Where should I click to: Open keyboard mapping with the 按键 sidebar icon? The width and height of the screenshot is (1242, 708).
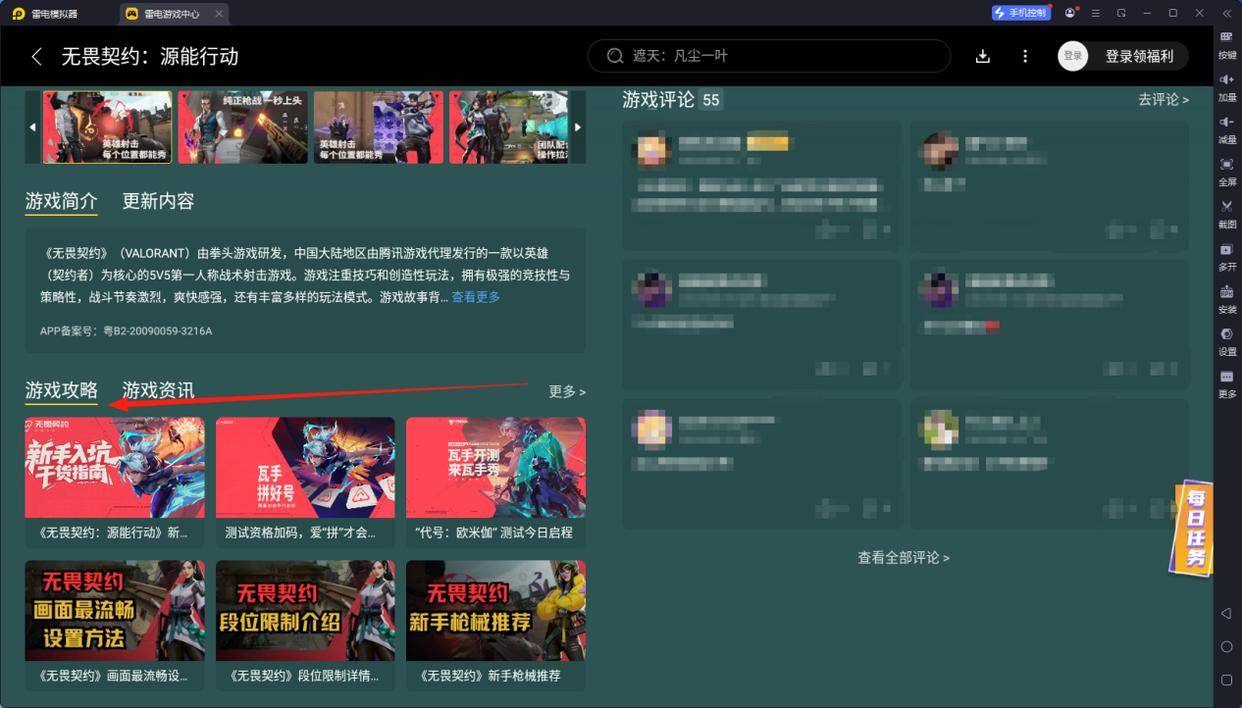coord(1226,40)
